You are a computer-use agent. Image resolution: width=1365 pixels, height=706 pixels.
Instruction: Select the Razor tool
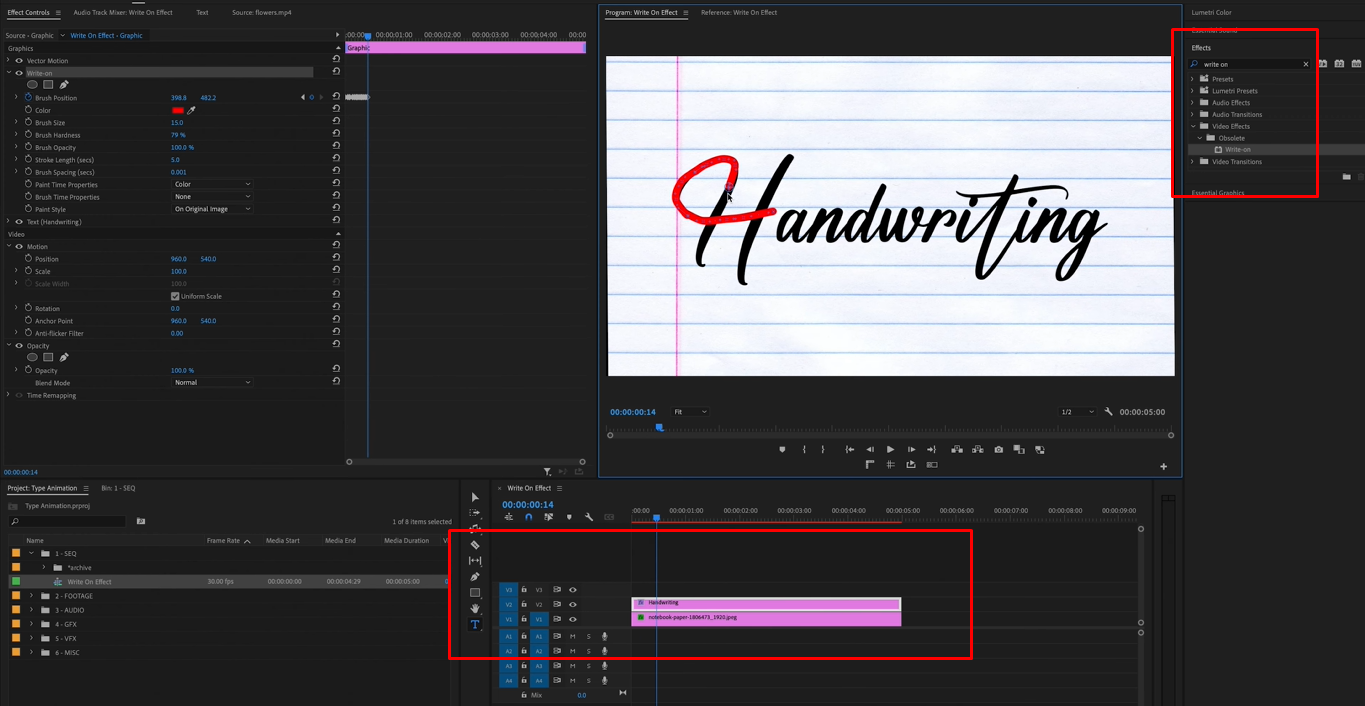point(475,545)
